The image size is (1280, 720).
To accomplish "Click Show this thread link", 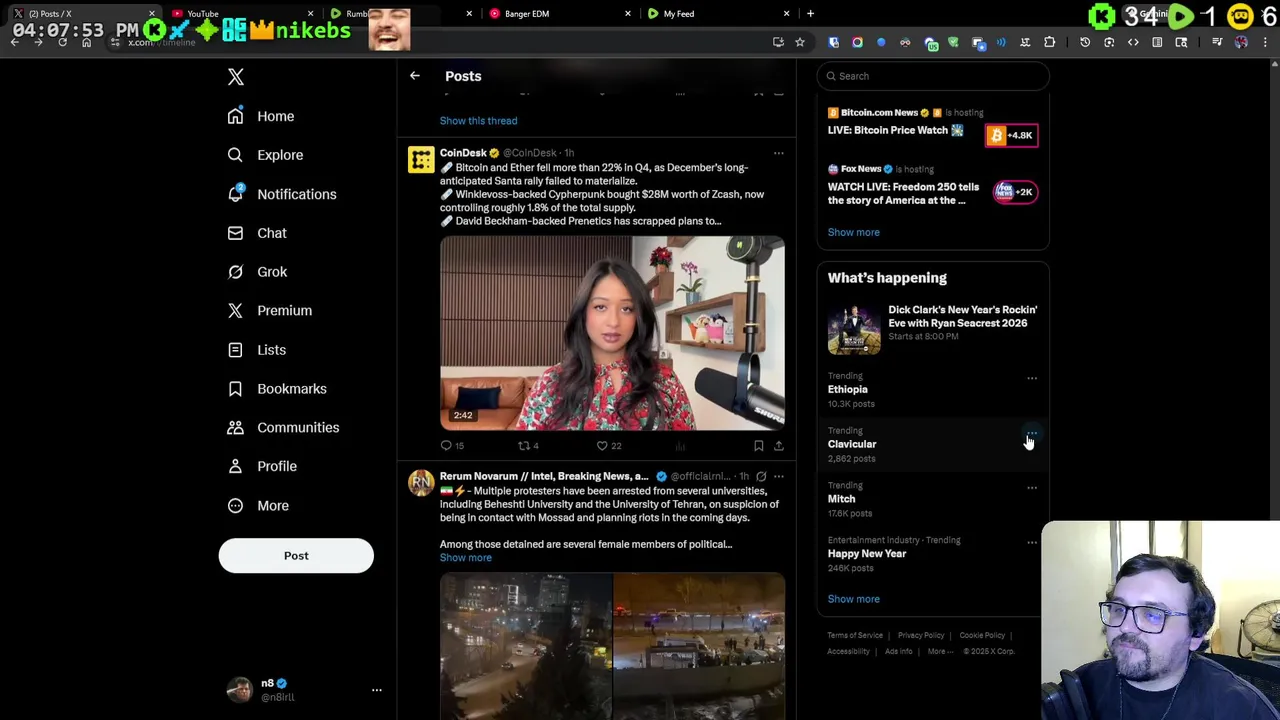I will pos(478,121).
